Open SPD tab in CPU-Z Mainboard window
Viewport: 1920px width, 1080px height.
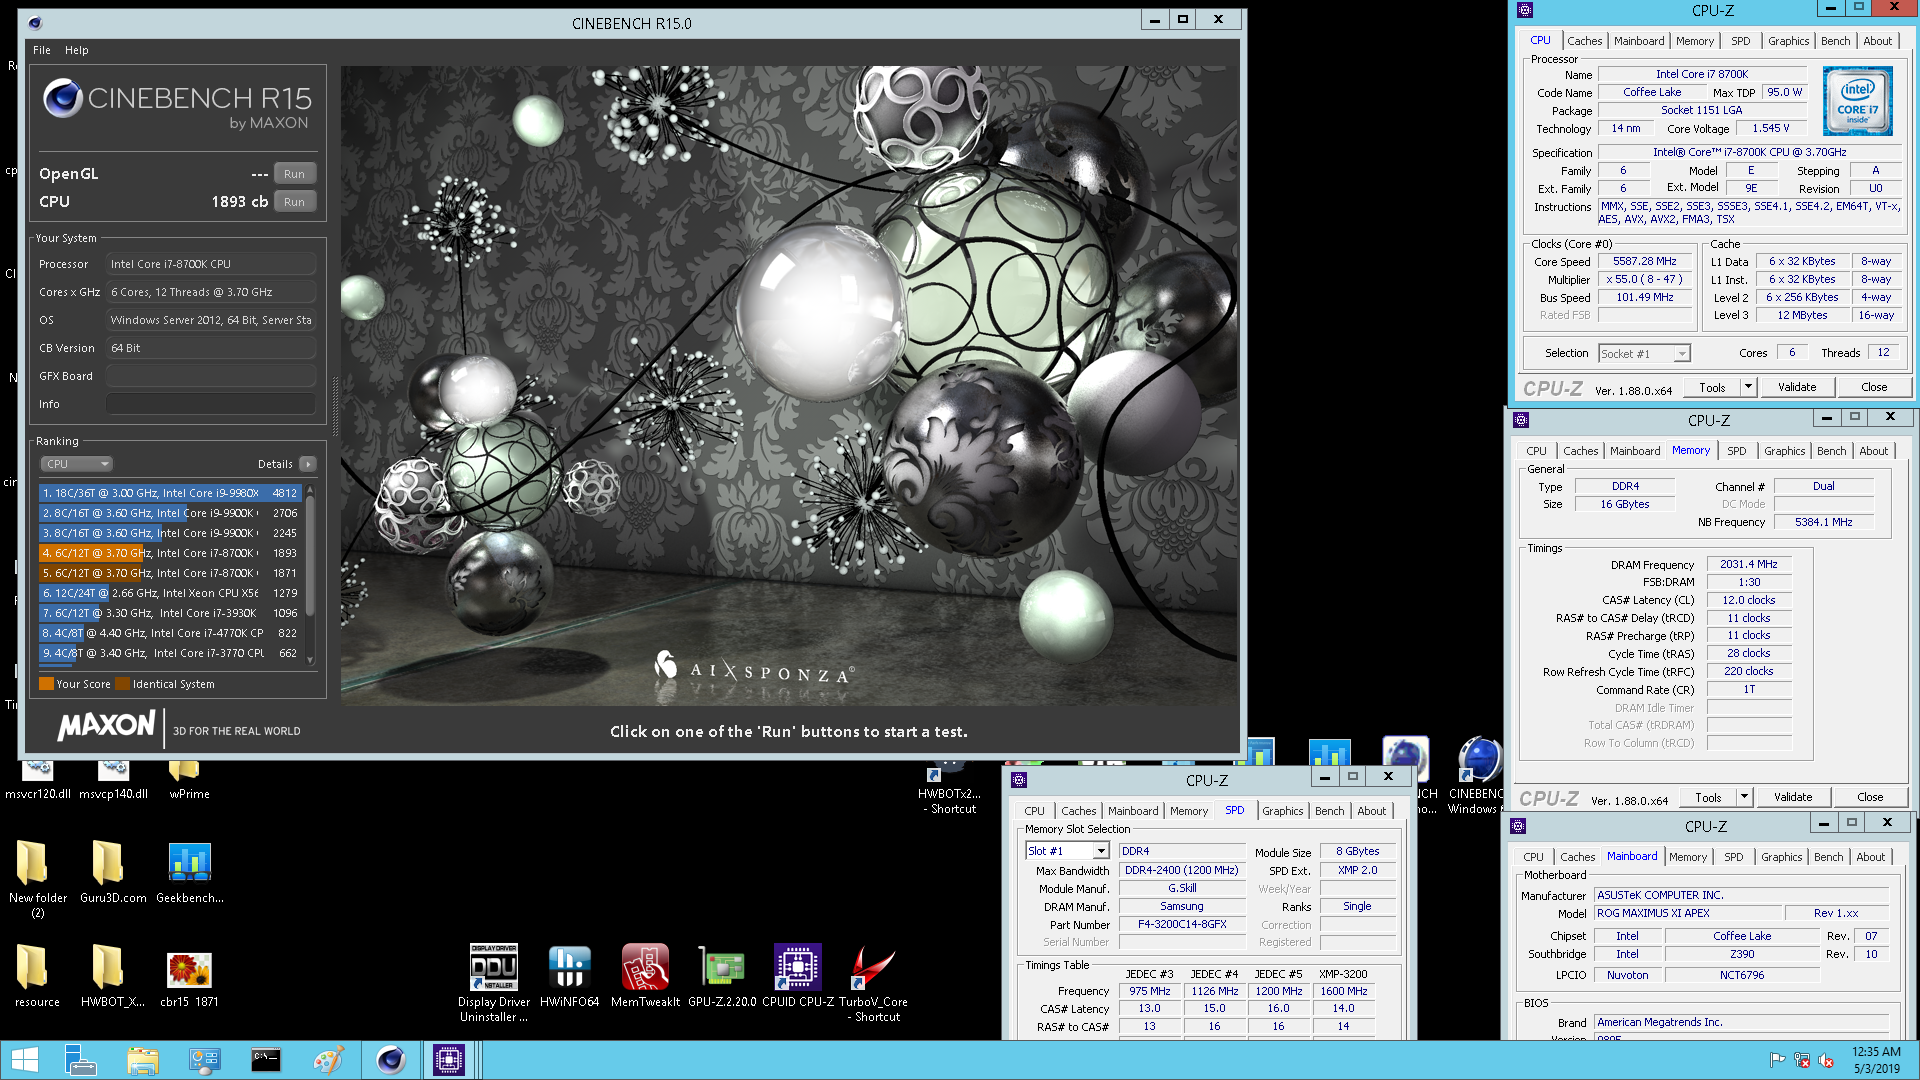click(x=1733, y=857)
